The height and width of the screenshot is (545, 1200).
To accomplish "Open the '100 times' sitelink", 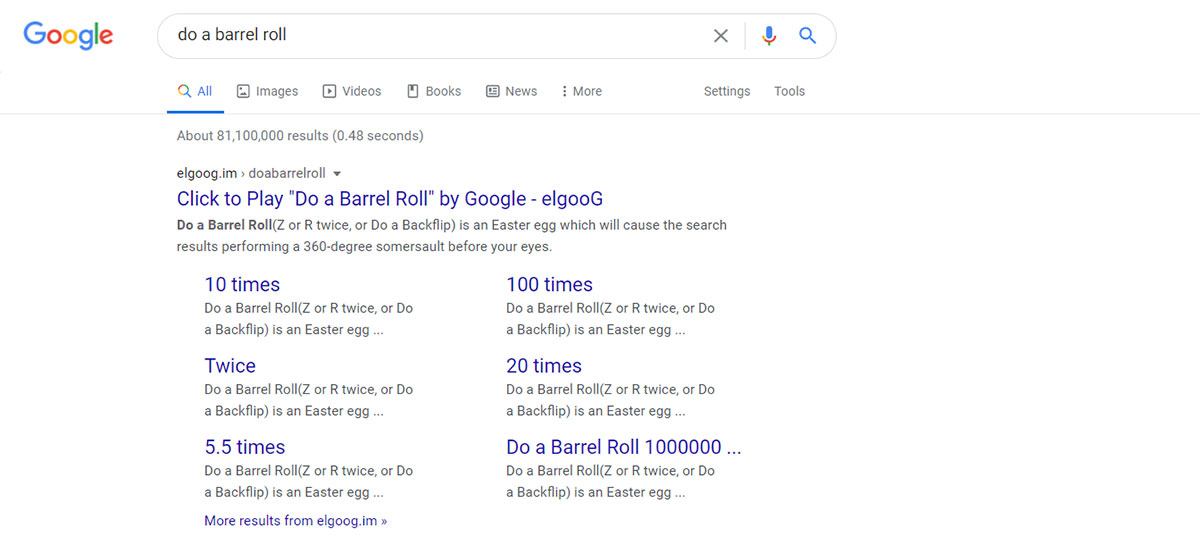I will (549, 285).
